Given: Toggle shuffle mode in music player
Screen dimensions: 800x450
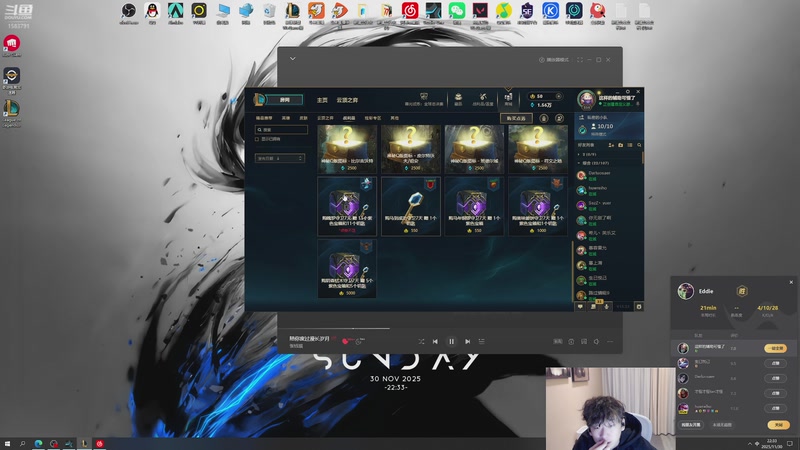Looking at the screenshot, I should (421, 341).
